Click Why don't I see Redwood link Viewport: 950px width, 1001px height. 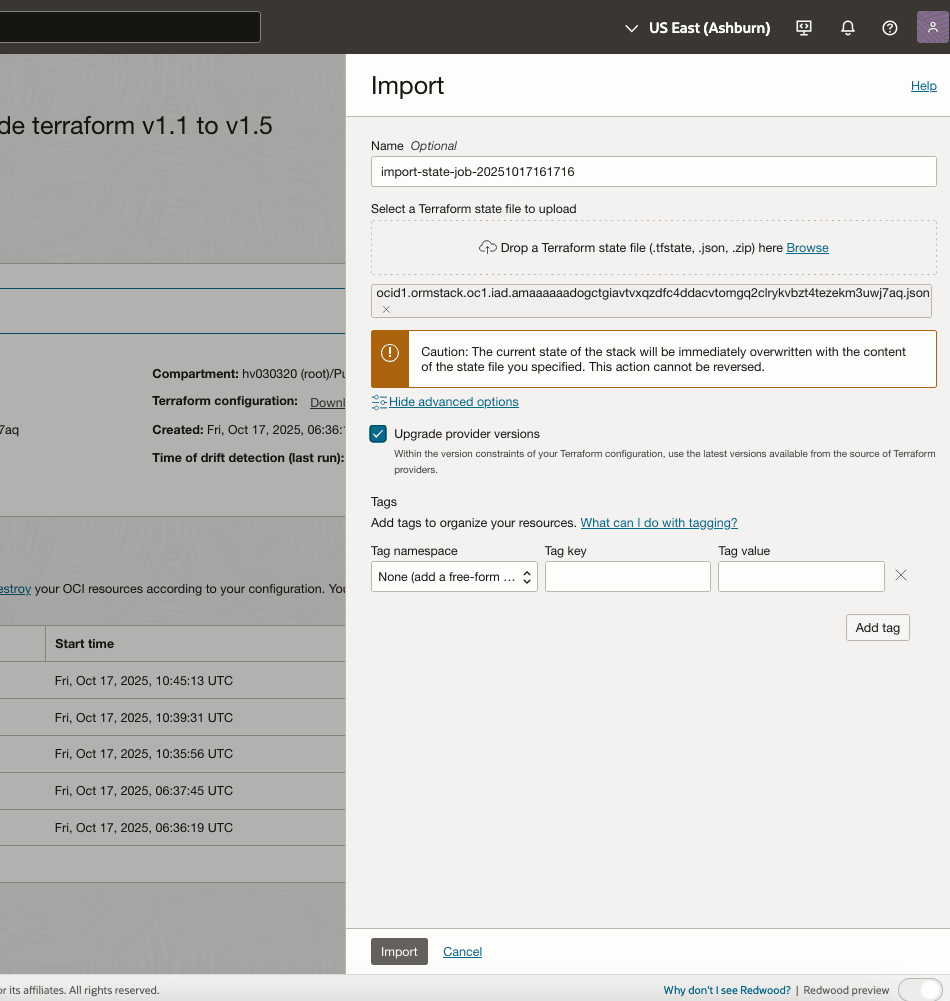[x=726, y=989]
